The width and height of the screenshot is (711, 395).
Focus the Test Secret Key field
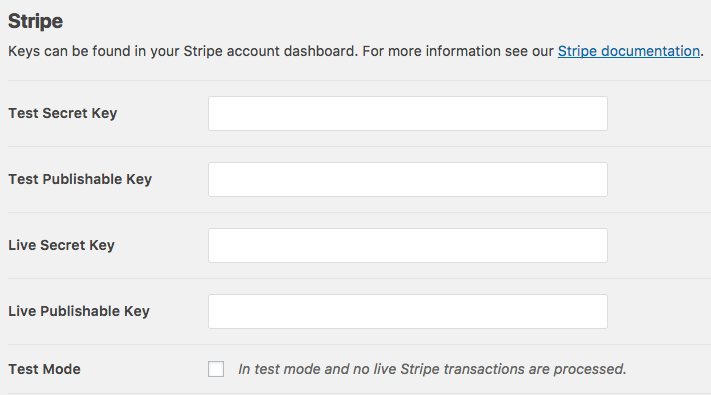click(x=408, y=113)
